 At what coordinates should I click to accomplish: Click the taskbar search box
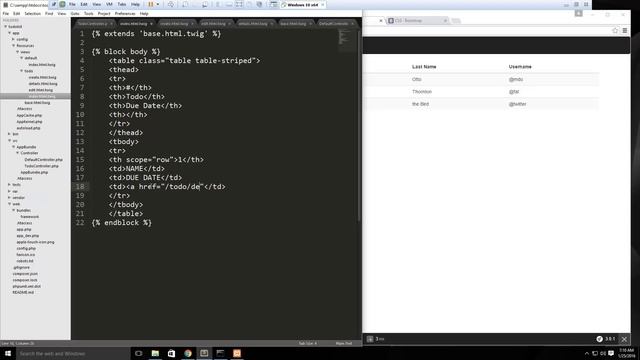[73, 353]
